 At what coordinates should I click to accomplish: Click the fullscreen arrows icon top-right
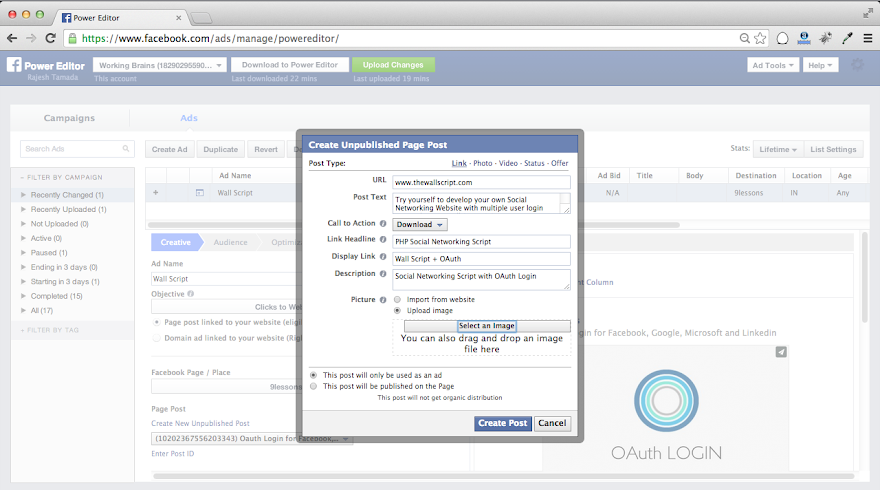pos(868,13)
